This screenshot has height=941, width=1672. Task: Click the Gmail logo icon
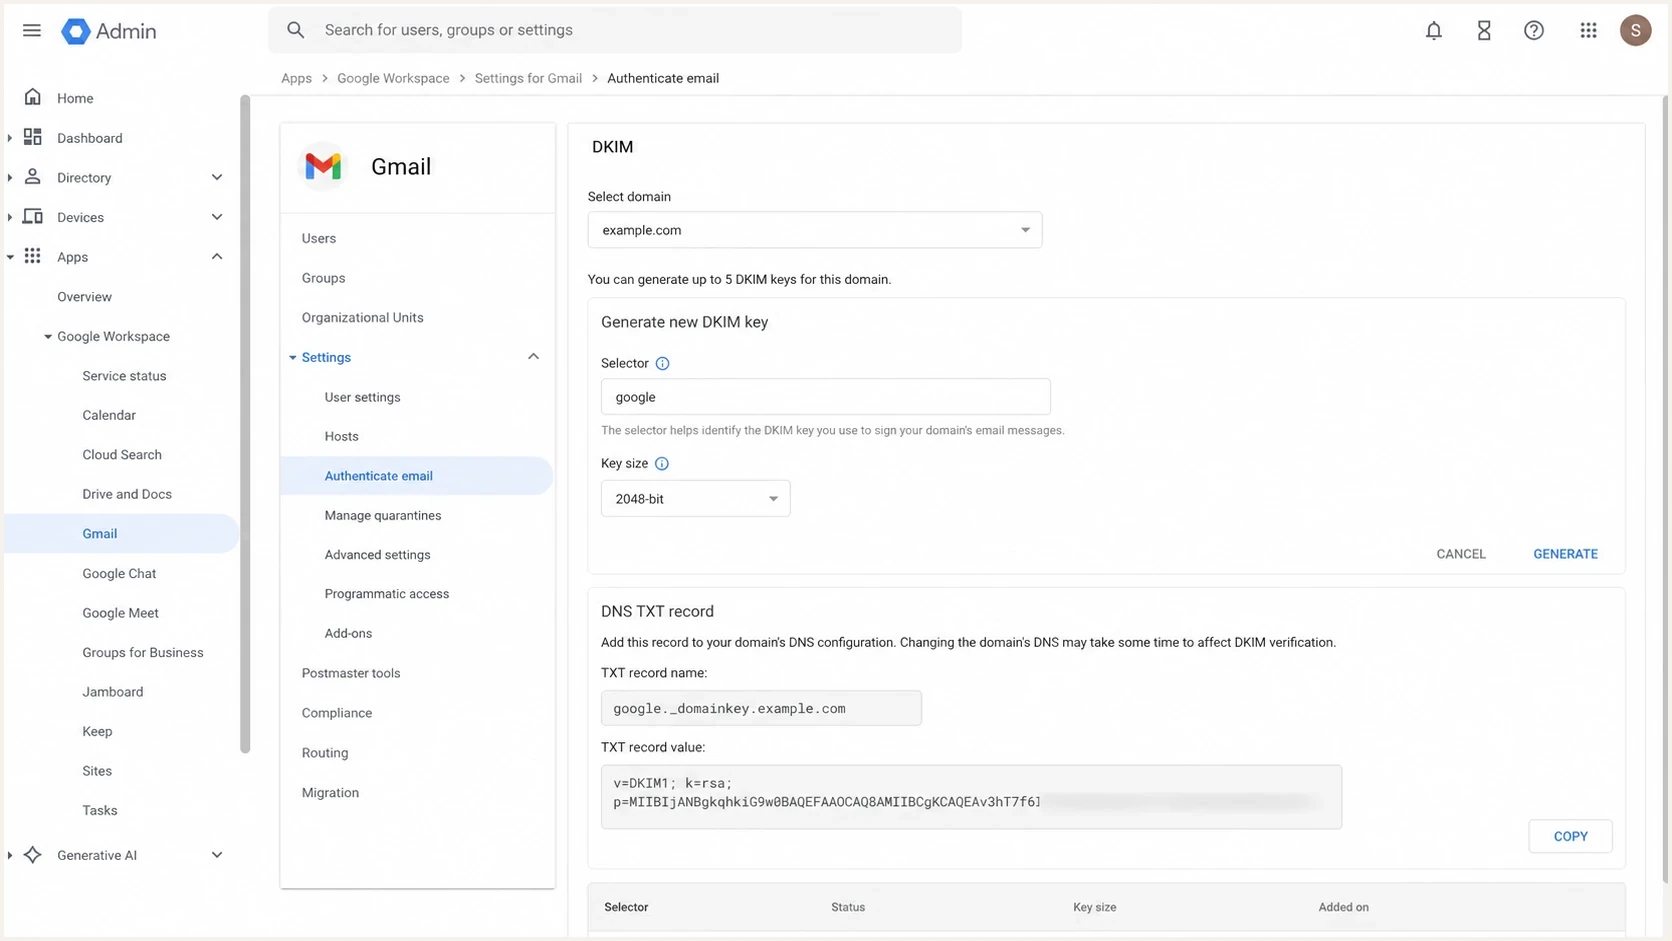pyautogui.click(x=323, y=166)
